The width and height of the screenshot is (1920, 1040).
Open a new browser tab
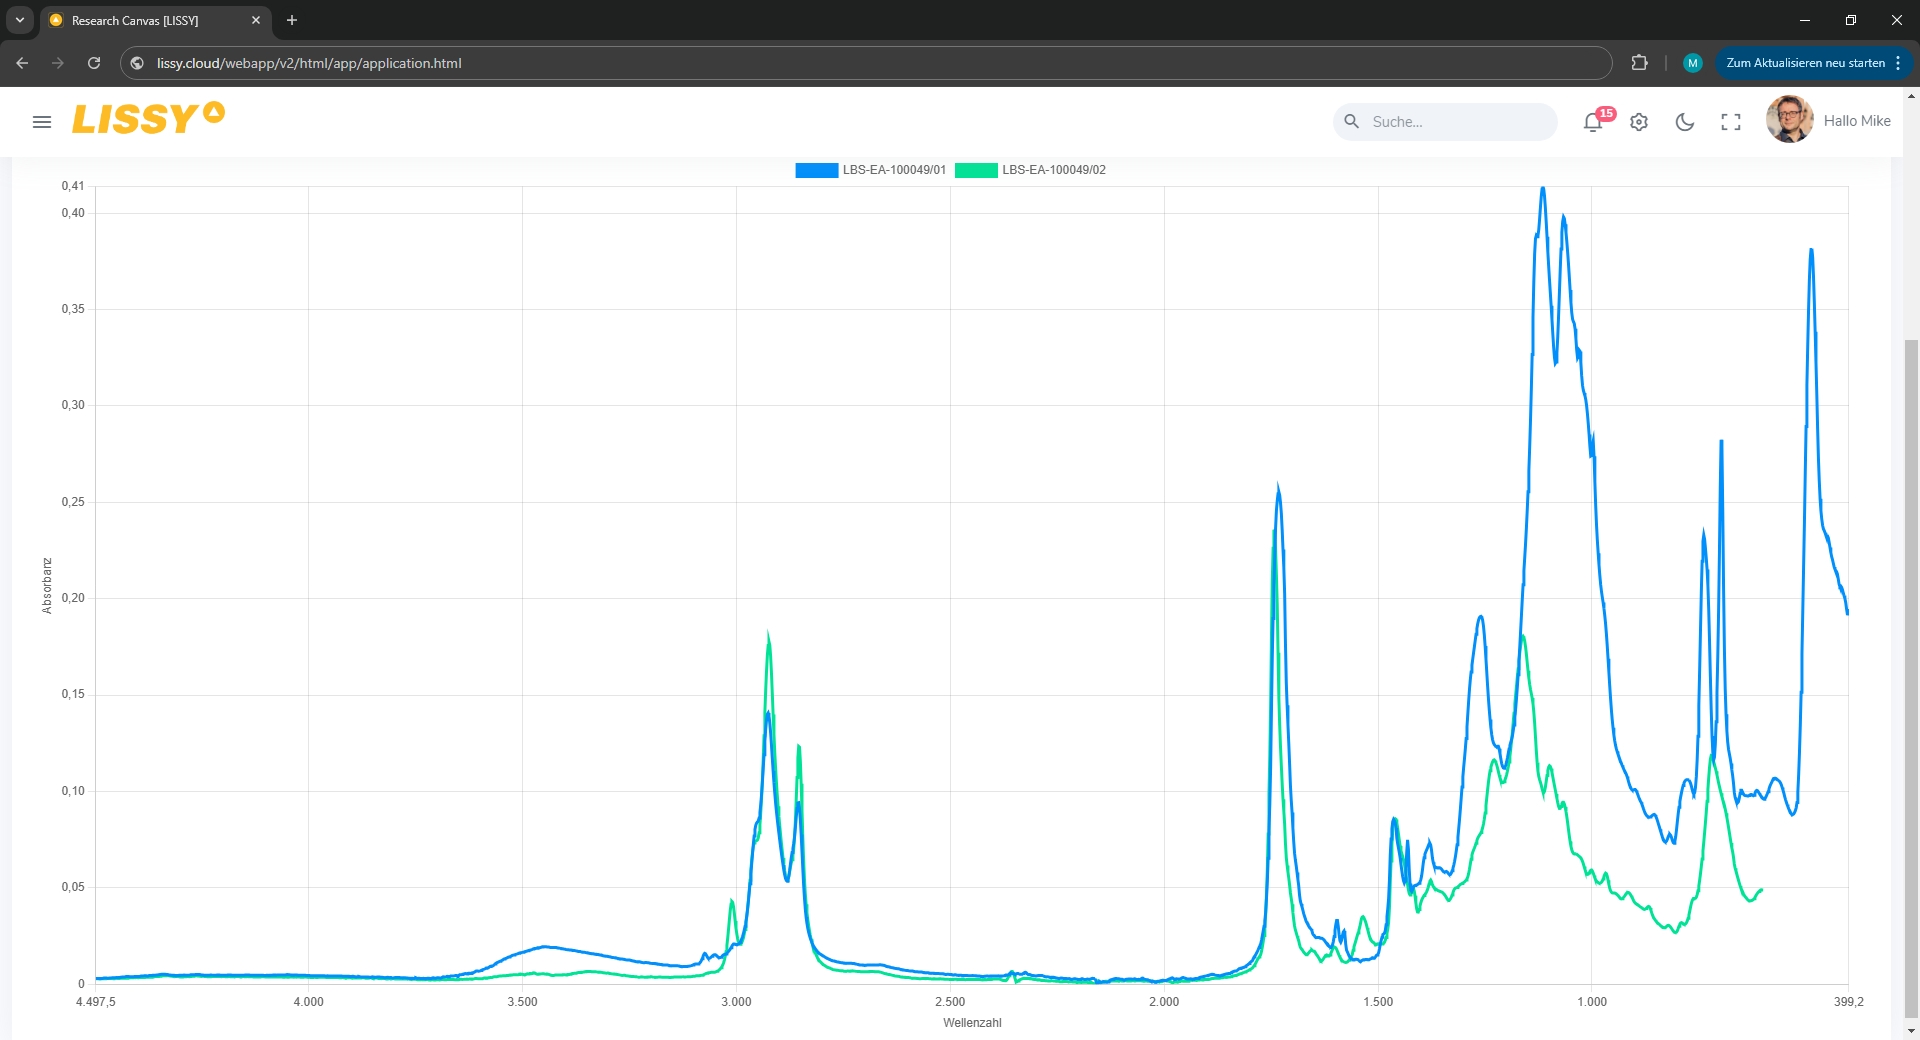click(x=292, y=20)
